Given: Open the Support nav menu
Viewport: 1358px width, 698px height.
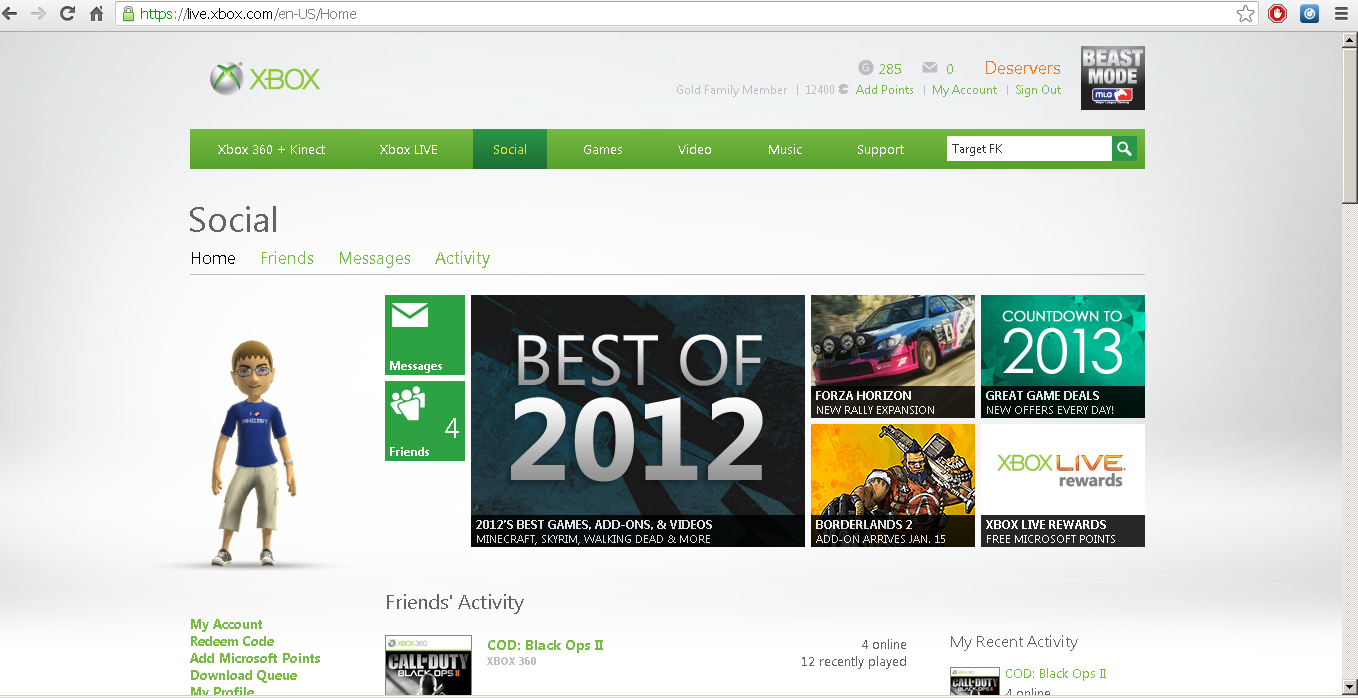Looking at the screenshot, I should 880,150.
